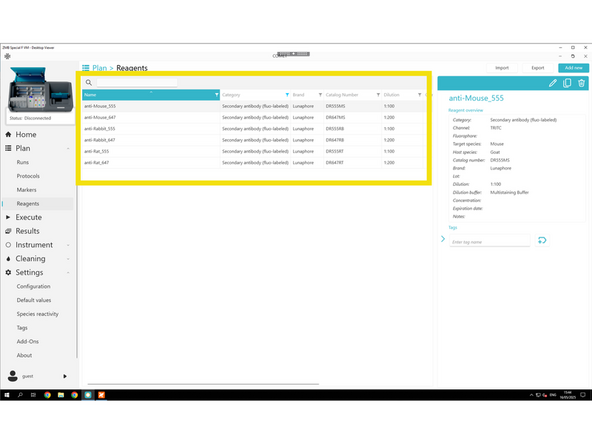
Task: Click the Cleaning droplet icon
Action: (8, 259)
